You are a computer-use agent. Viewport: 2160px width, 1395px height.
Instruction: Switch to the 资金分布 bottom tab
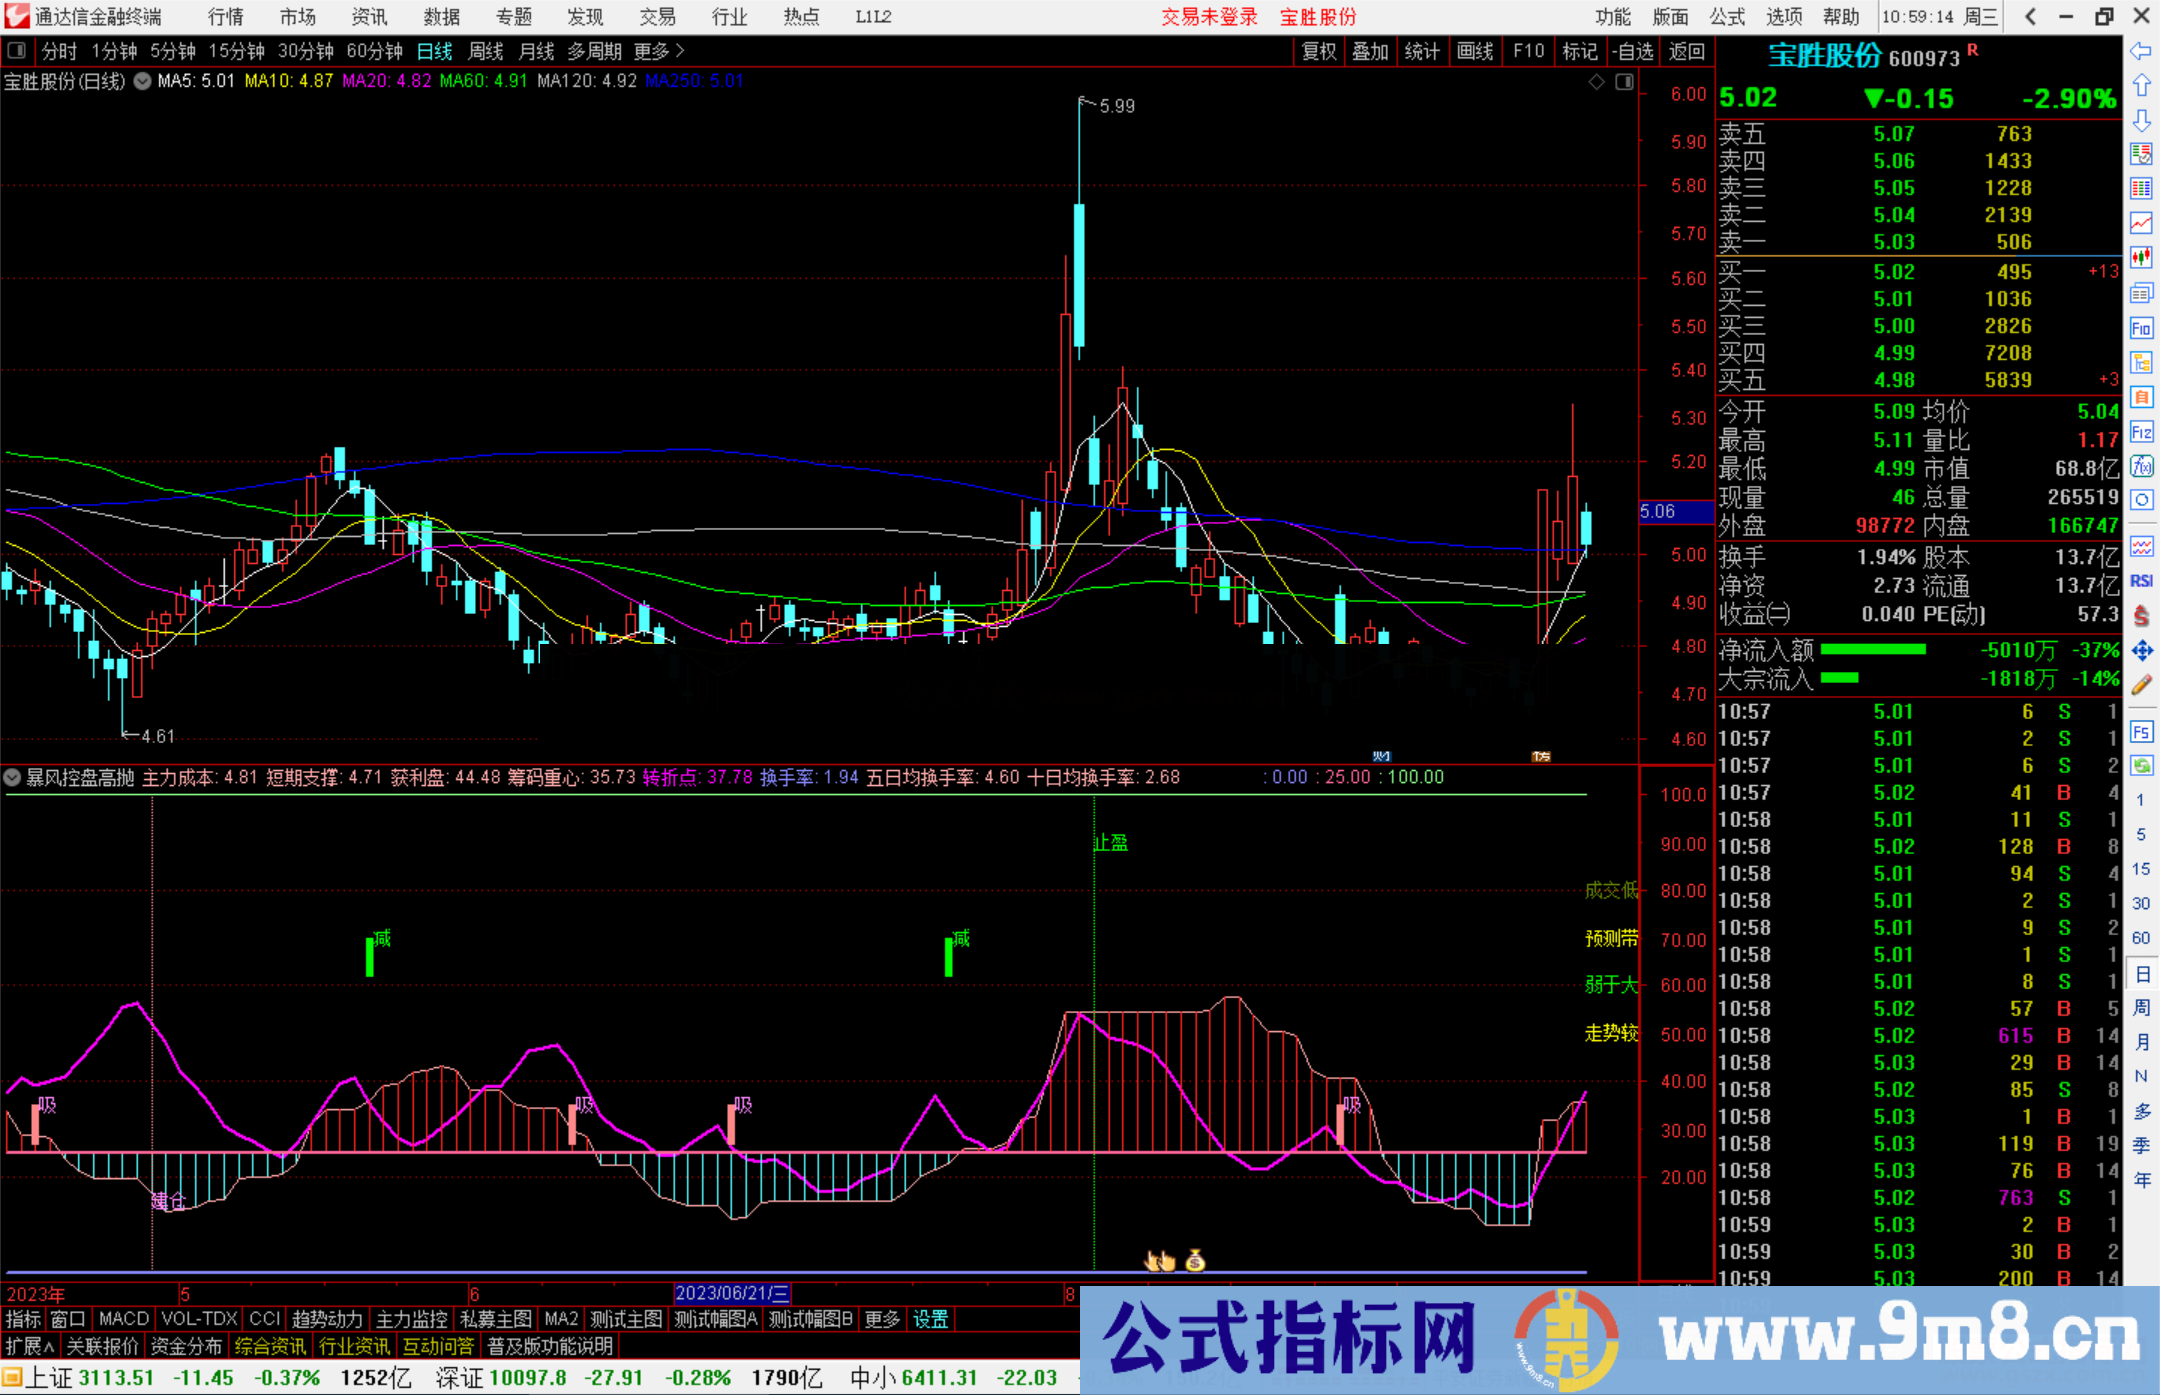pos(186,1346)
